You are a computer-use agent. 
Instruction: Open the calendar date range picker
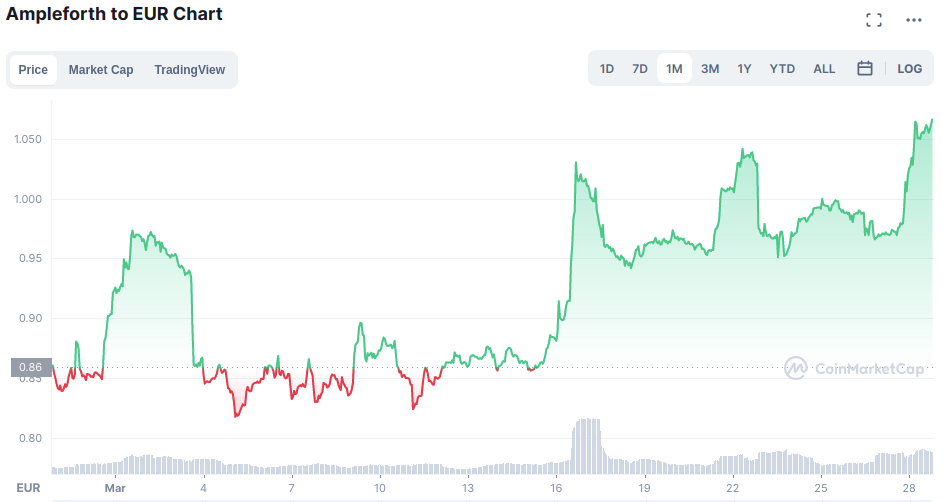click(x=865, y=69)
